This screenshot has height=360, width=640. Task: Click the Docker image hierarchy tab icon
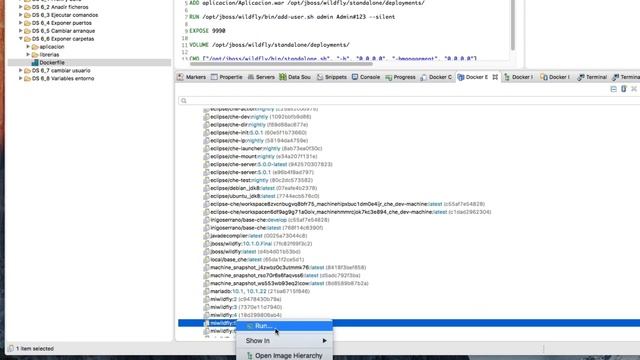[507, 77]
